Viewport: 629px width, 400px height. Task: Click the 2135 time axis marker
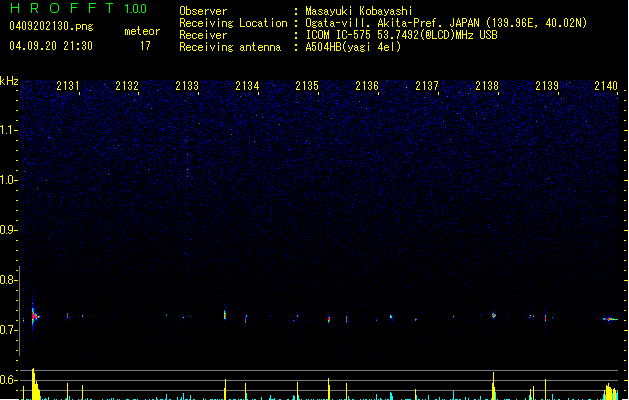click(x=307, y=86)
